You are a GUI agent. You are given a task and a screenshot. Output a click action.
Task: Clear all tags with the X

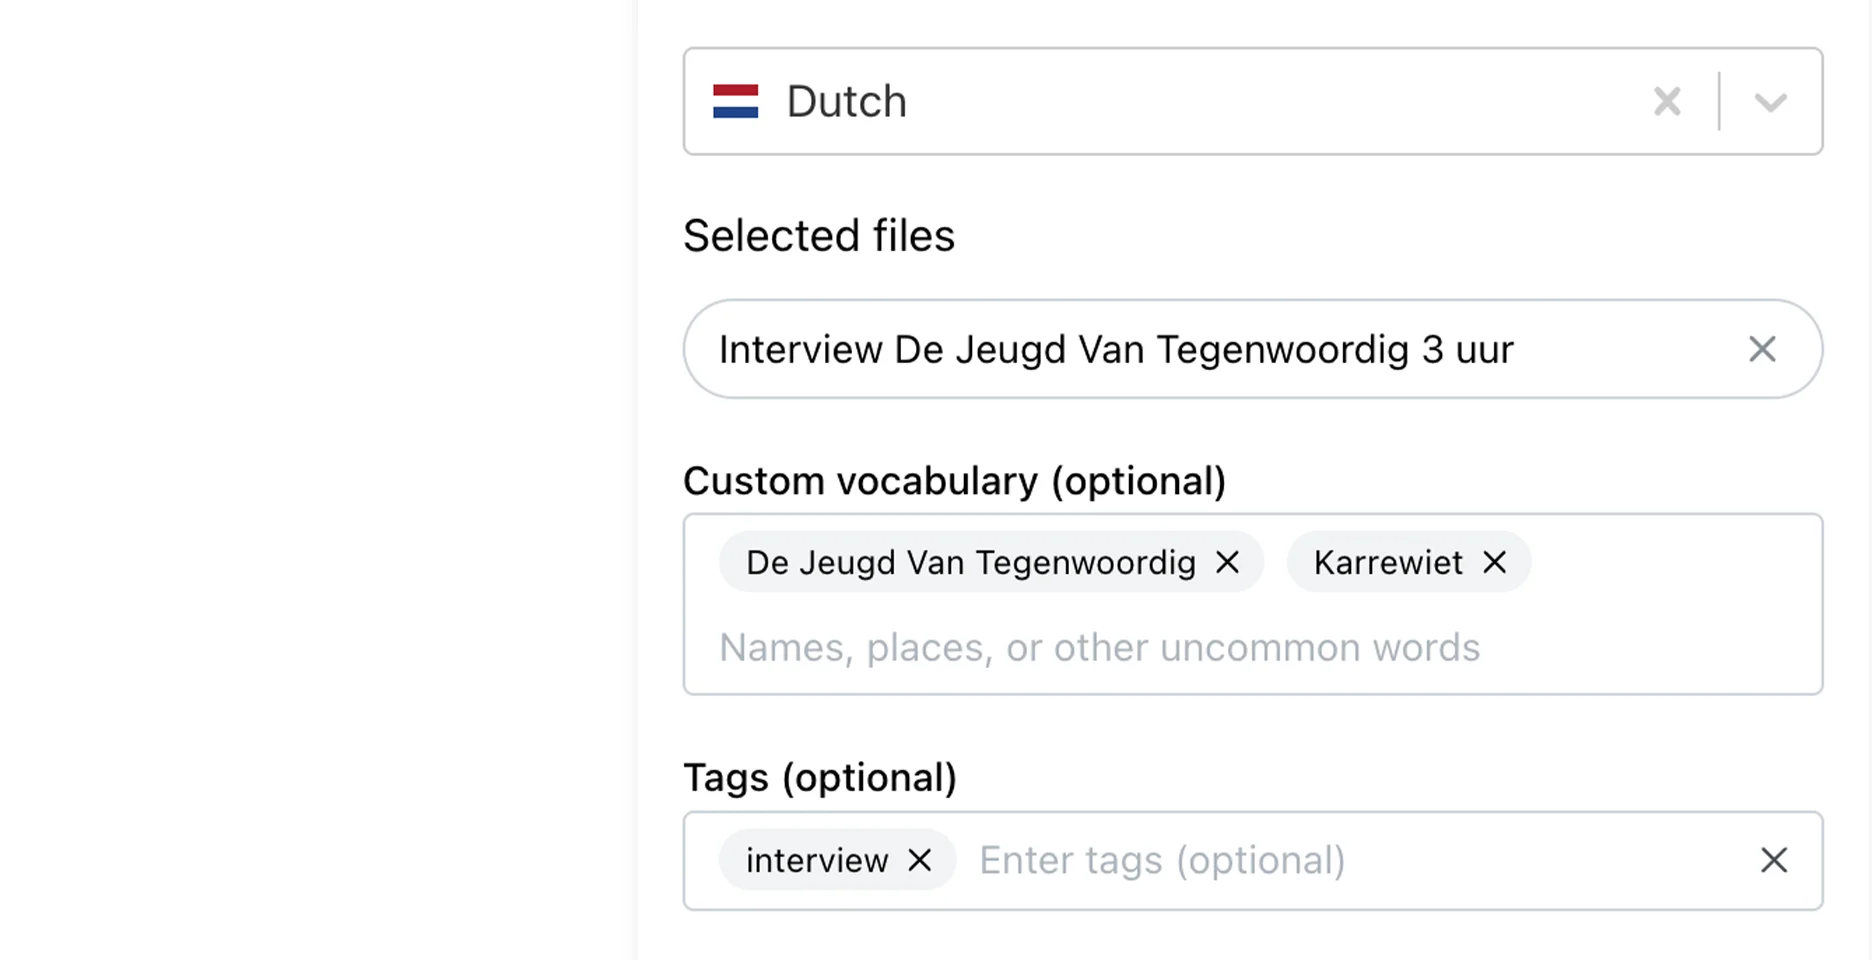(1774, 860)
